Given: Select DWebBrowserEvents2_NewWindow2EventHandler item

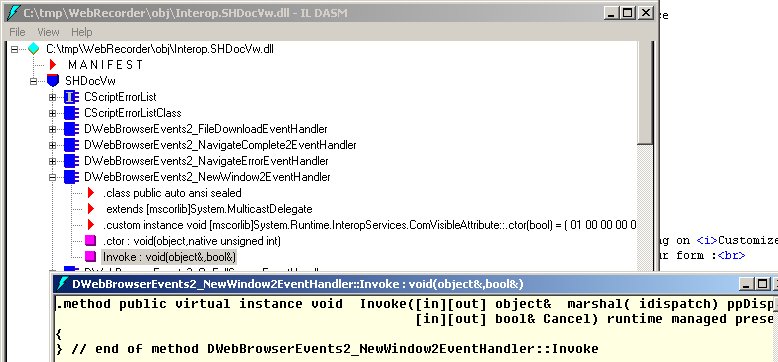Looking at the screenshot, I should point(207,177).
